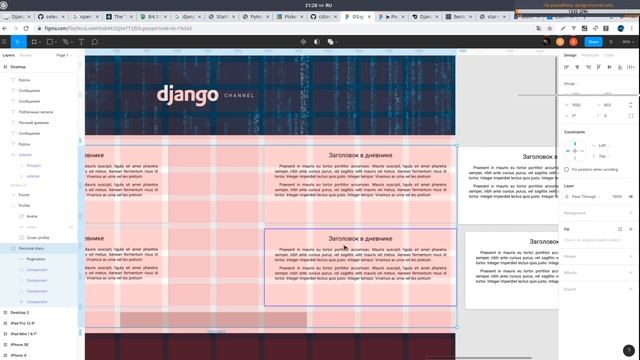
Task: Click the Share button
Action: pos(593,42)
